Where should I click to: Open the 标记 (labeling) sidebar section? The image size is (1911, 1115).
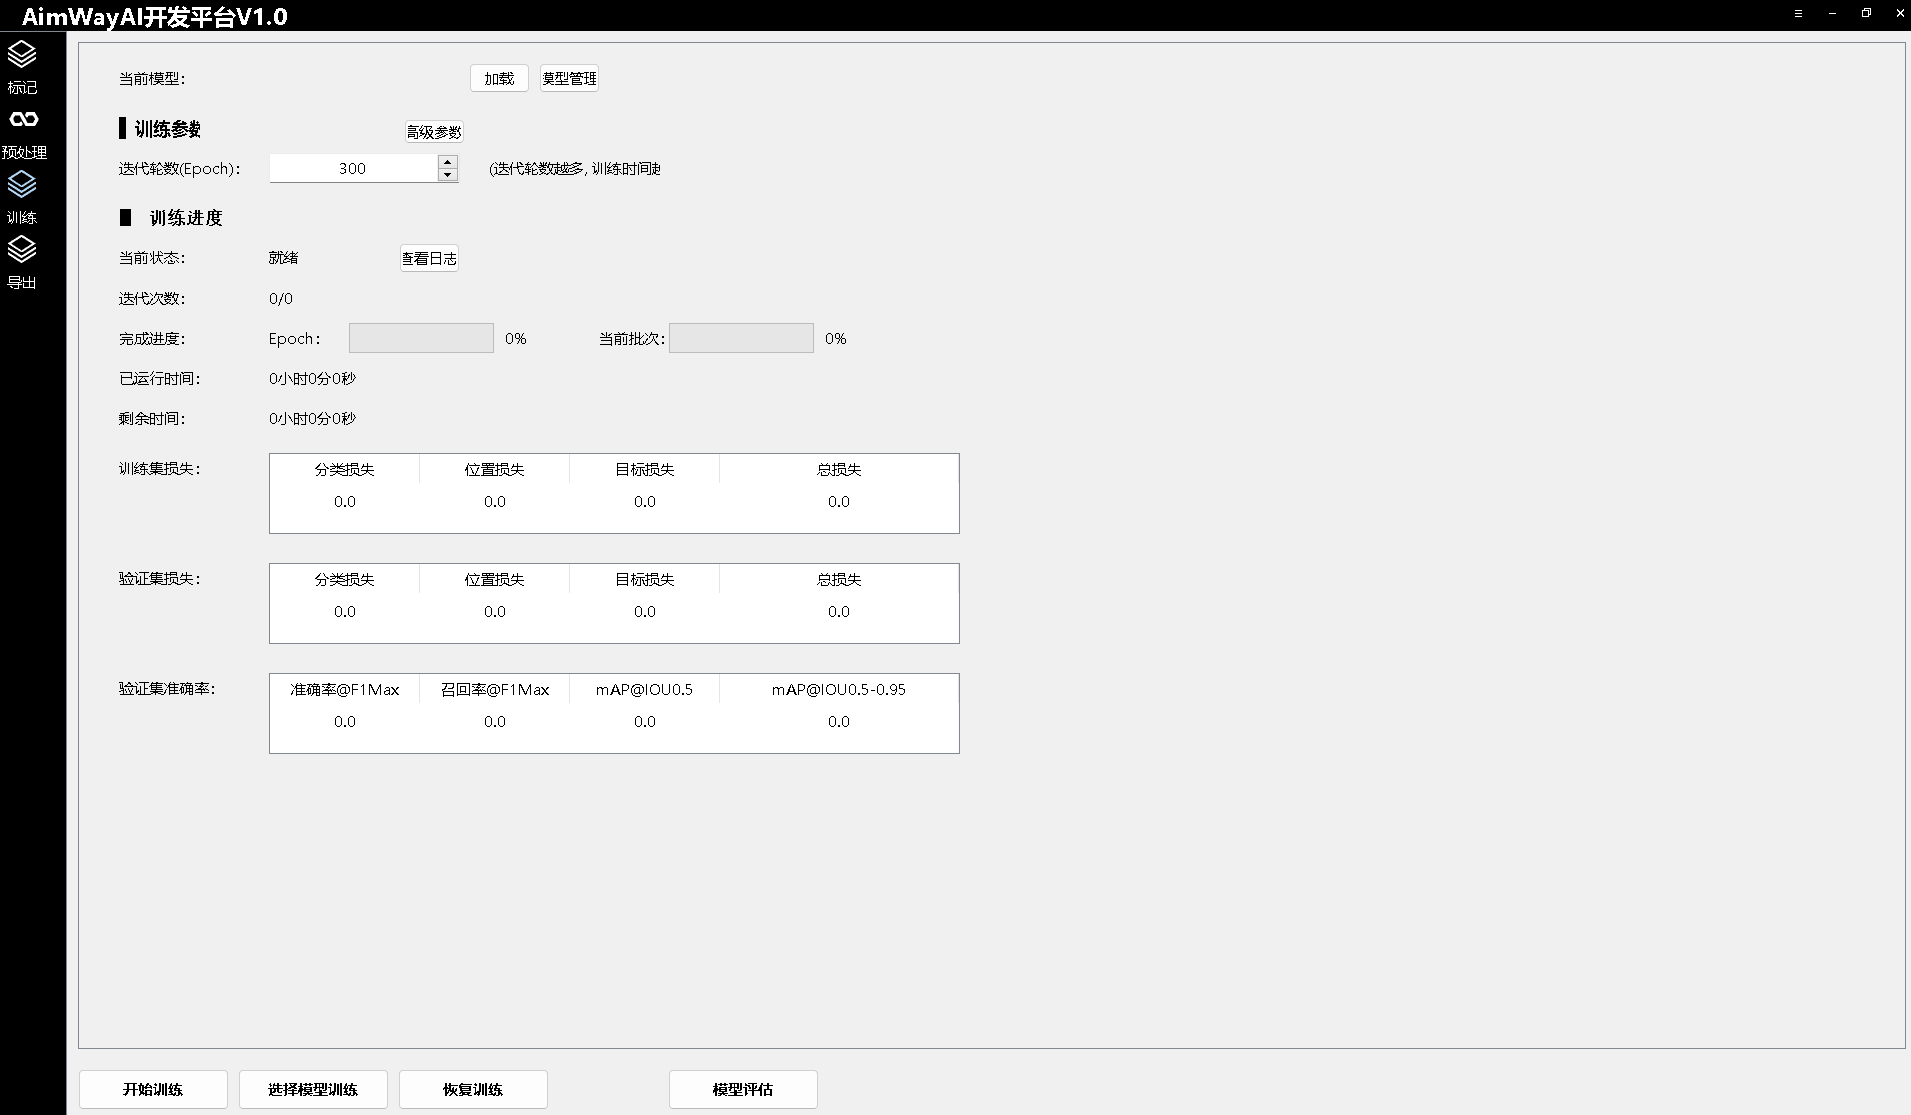pos(22,67)
